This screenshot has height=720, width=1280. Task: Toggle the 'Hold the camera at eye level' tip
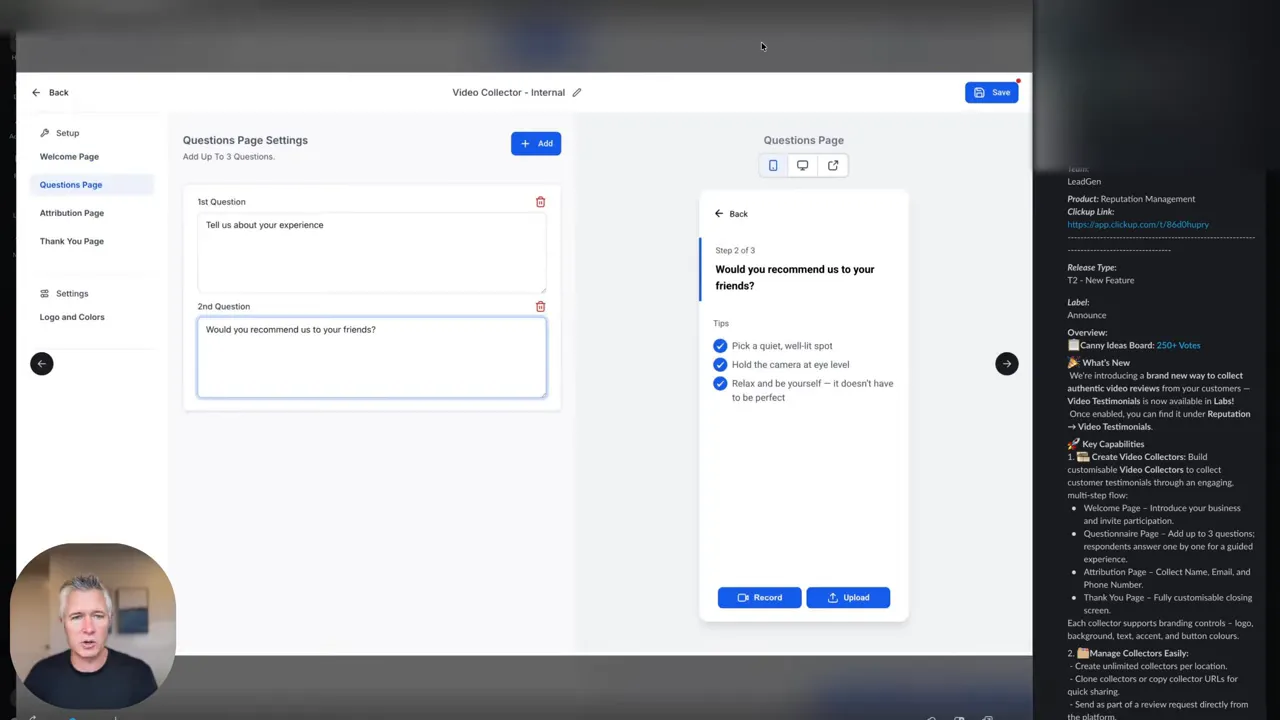(720, 364)
